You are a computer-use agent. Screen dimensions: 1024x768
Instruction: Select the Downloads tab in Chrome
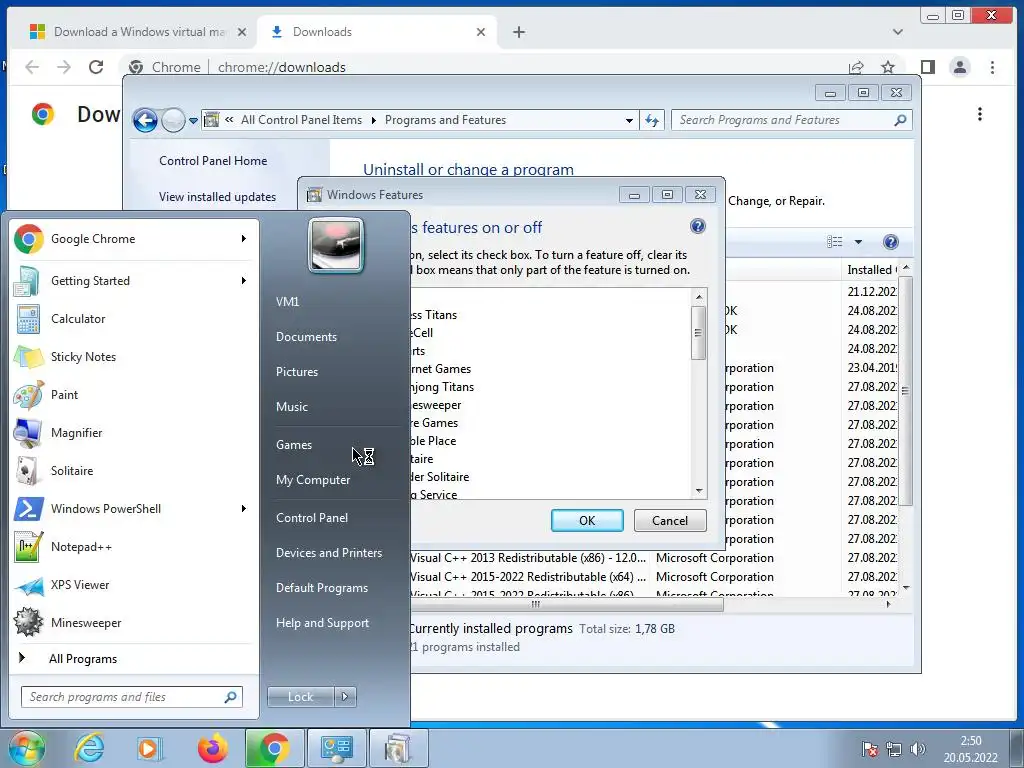click(x=377, y=32)
